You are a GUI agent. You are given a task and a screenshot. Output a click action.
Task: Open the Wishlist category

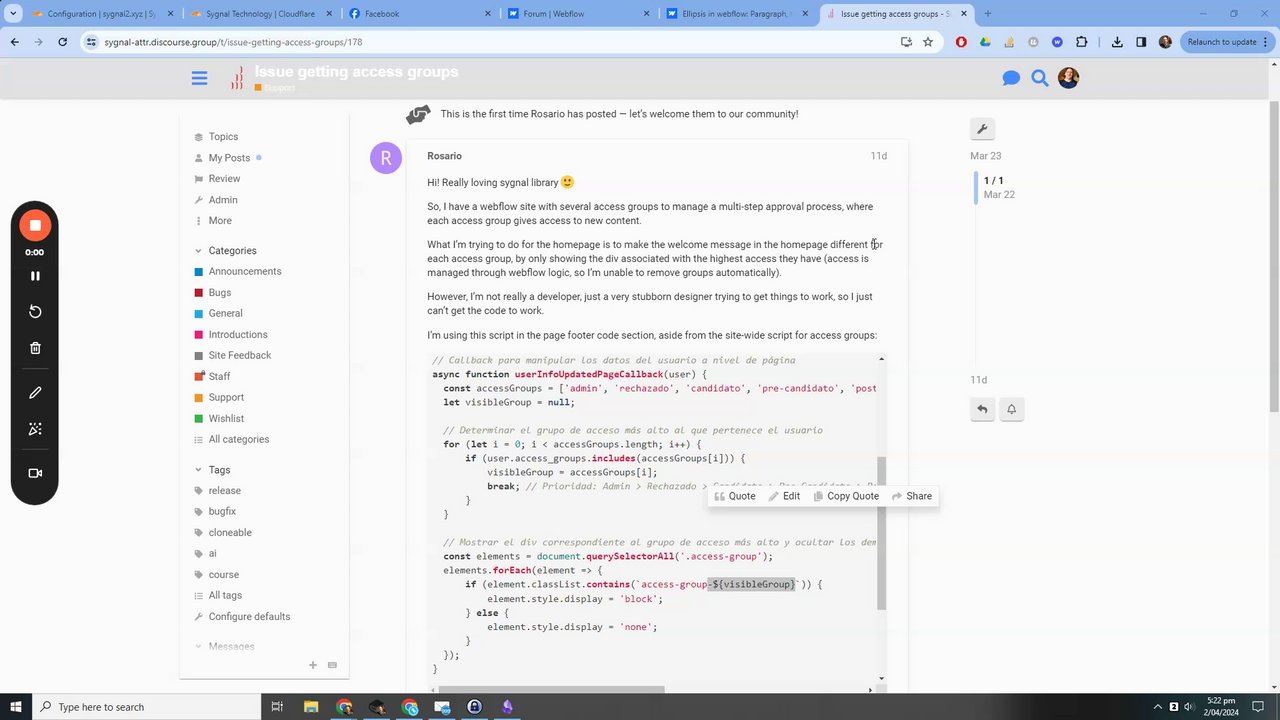pyautogui.click(x=226, y=419)
